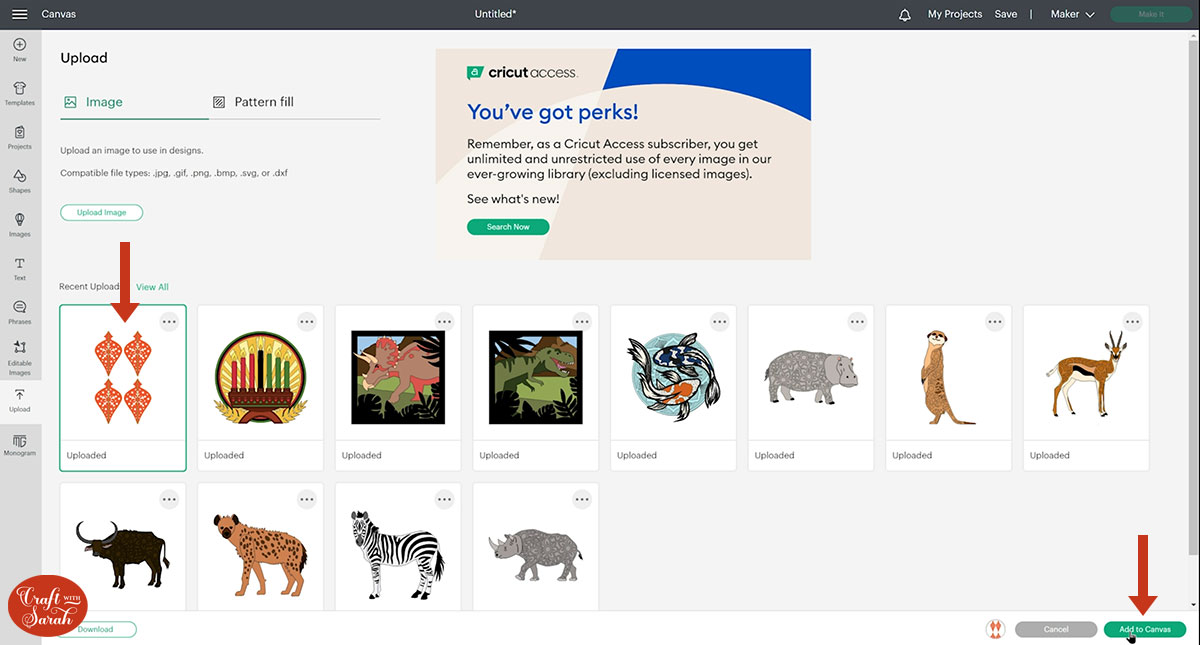
Task: Expand the Maker machine dropdown
Action: [x=1072, y=15]
